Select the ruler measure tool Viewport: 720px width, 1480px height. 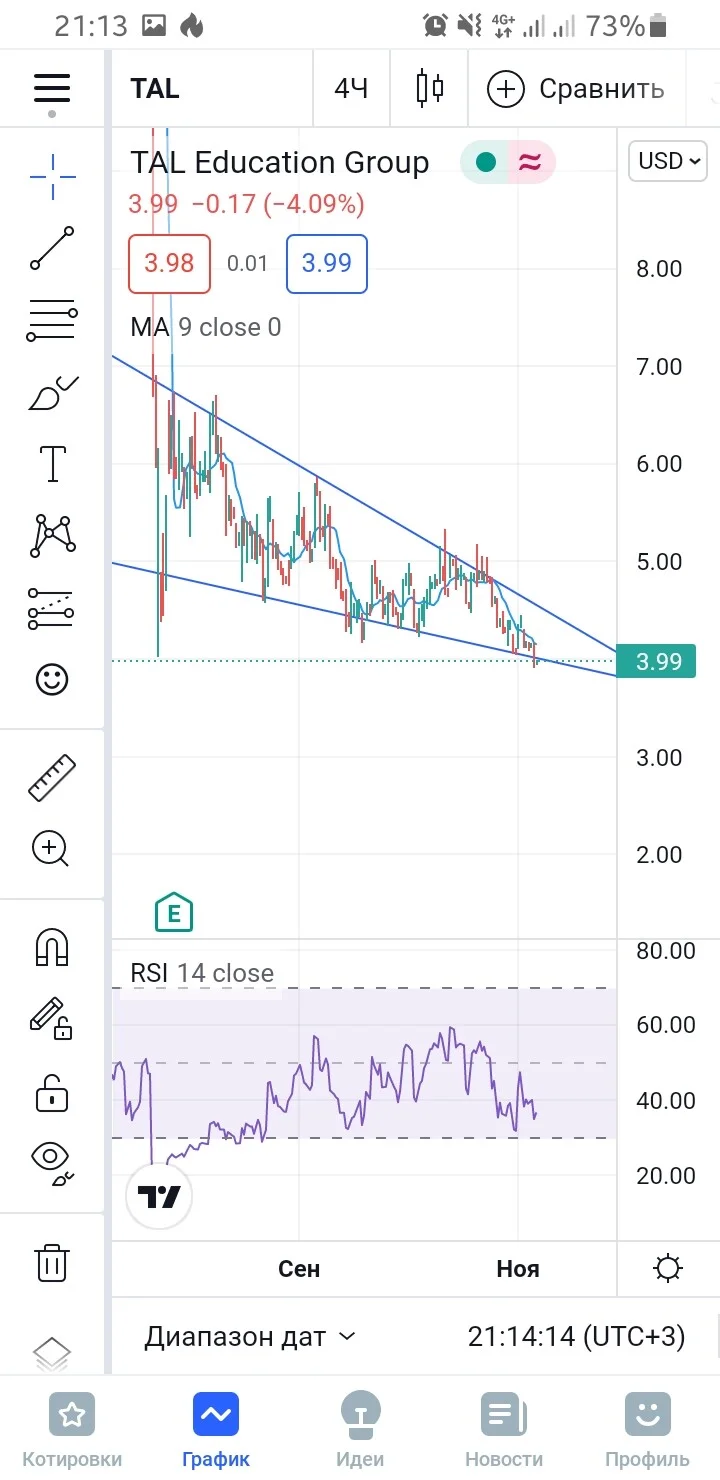[x=52, y=777]
